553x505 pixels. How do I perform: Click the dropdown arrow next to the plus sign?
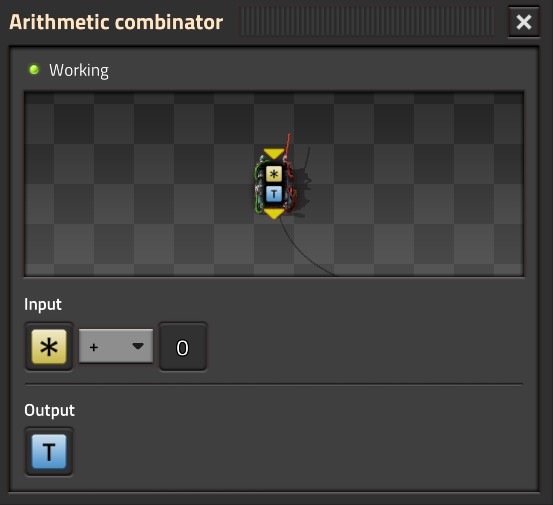[138, 346]
